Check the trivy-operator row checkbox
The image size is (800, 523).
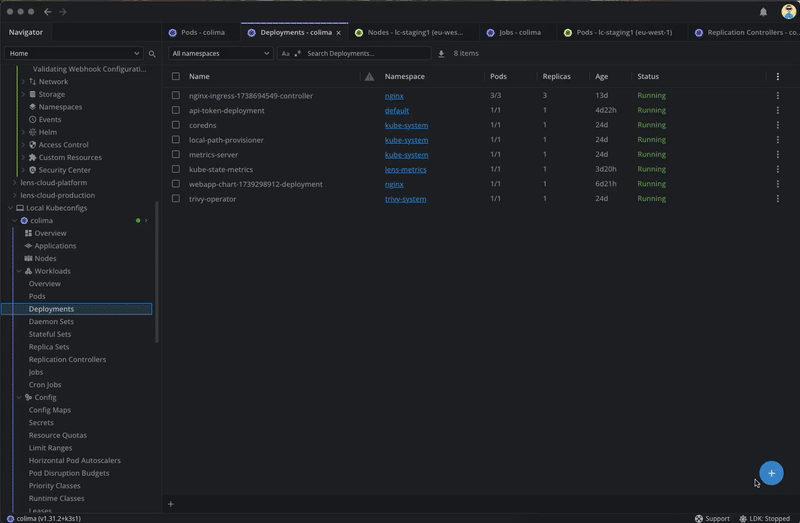pos(176,199)
